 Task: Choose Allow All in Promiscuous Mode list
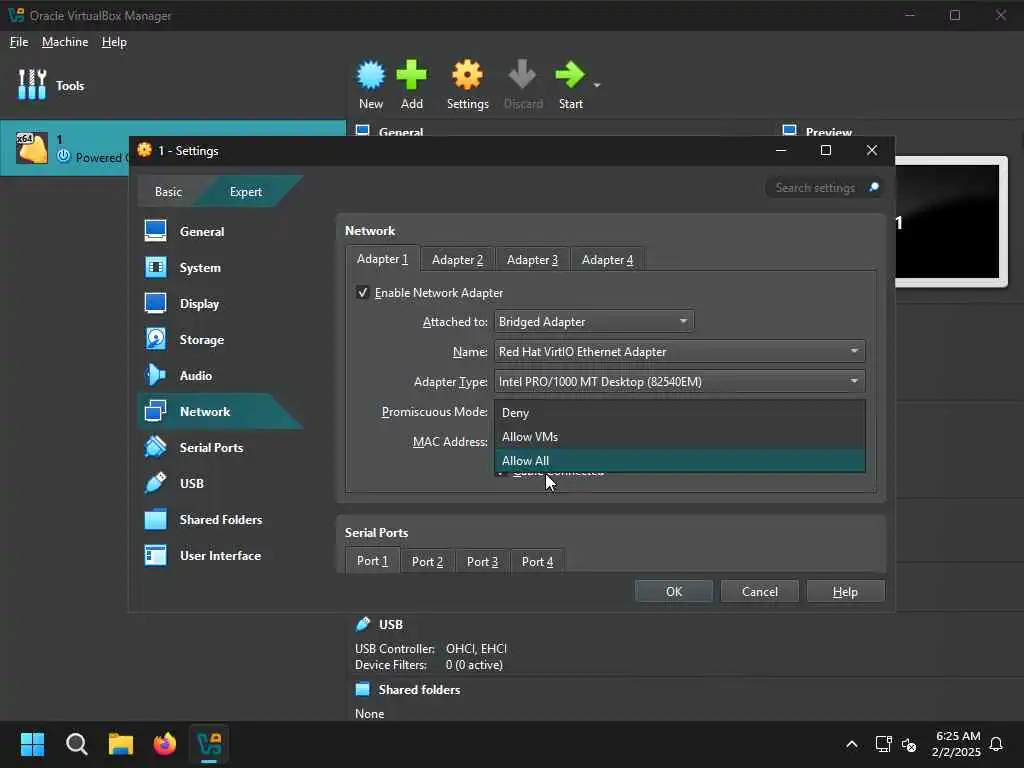click(679, 460)
